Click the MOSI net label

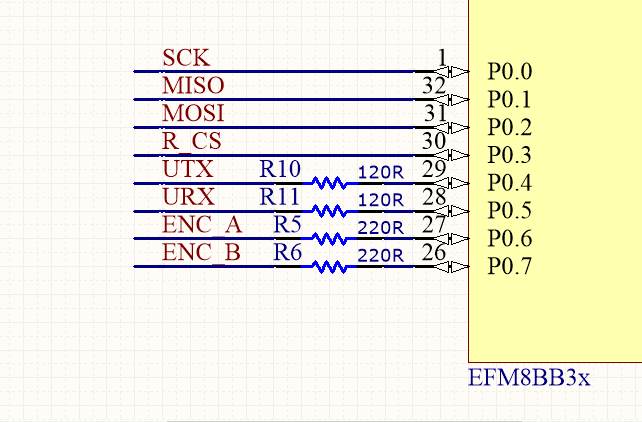(193, 114)
